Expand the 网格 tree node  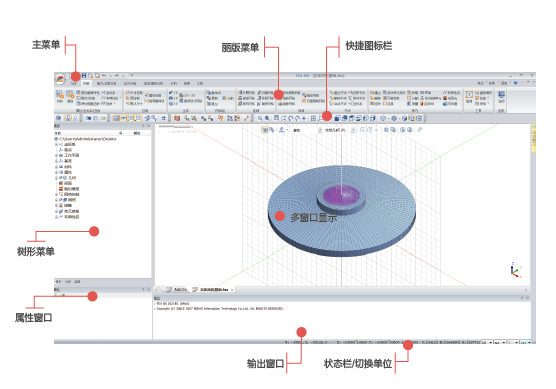pos(56,200)
